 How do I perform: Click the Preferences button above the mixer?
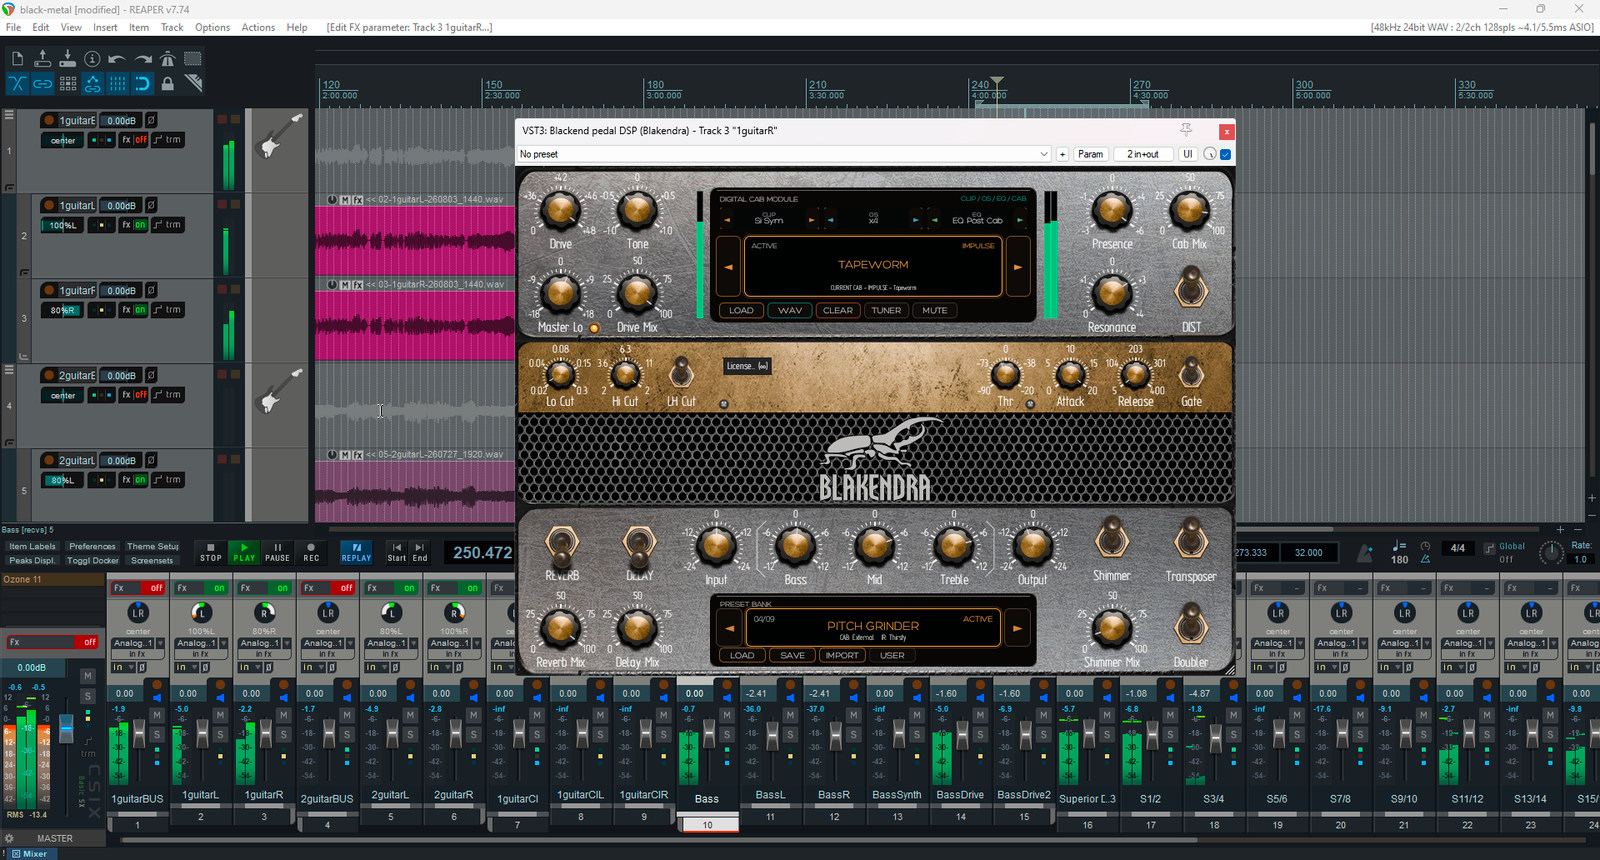tap(92, 546)
